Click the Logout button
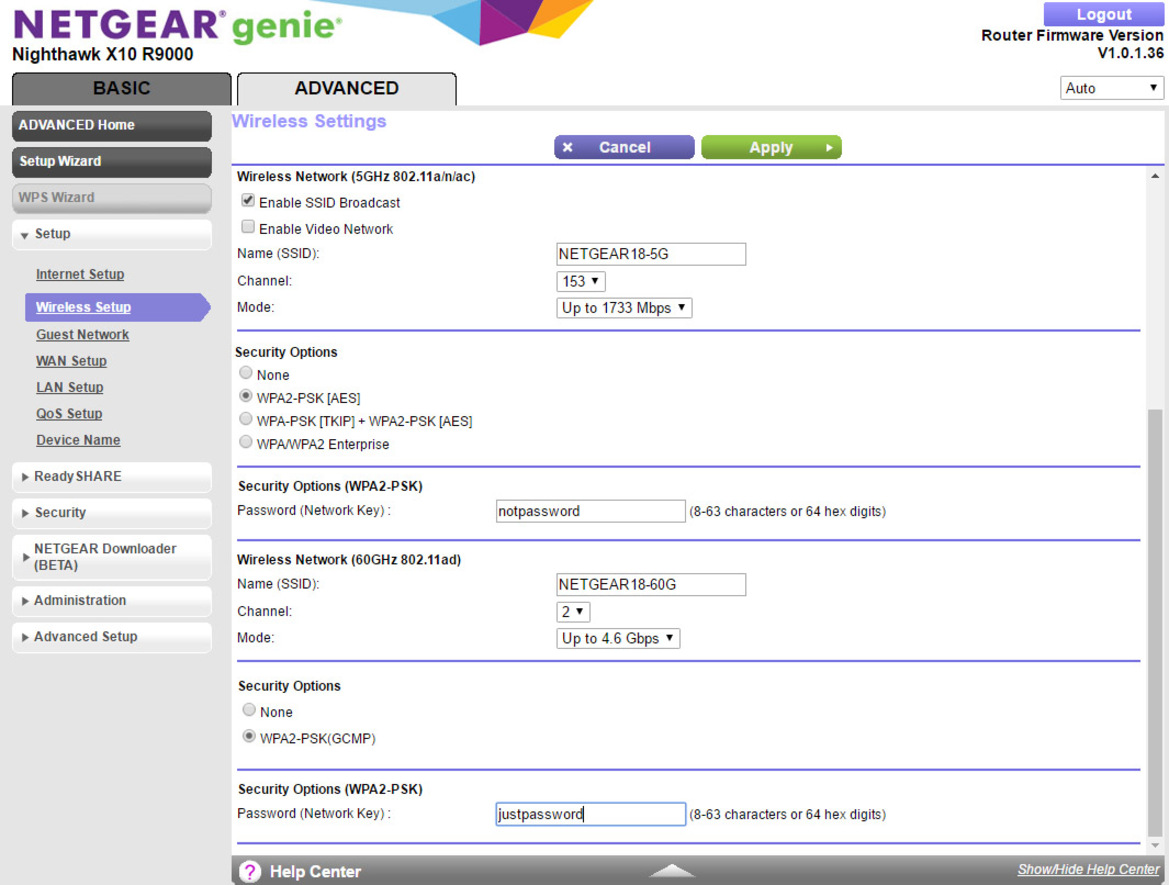This screenshot has height=885, width=1169. 1103,14
